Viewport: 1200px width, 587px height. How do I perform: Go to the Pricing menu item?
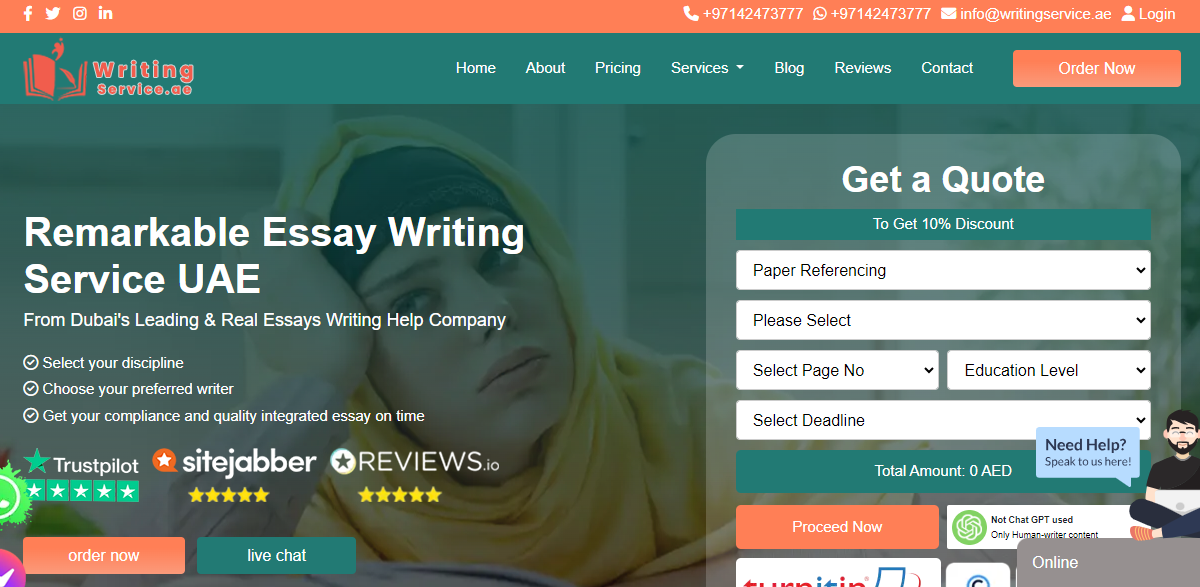pyautogui.click(x=618, y=68)
